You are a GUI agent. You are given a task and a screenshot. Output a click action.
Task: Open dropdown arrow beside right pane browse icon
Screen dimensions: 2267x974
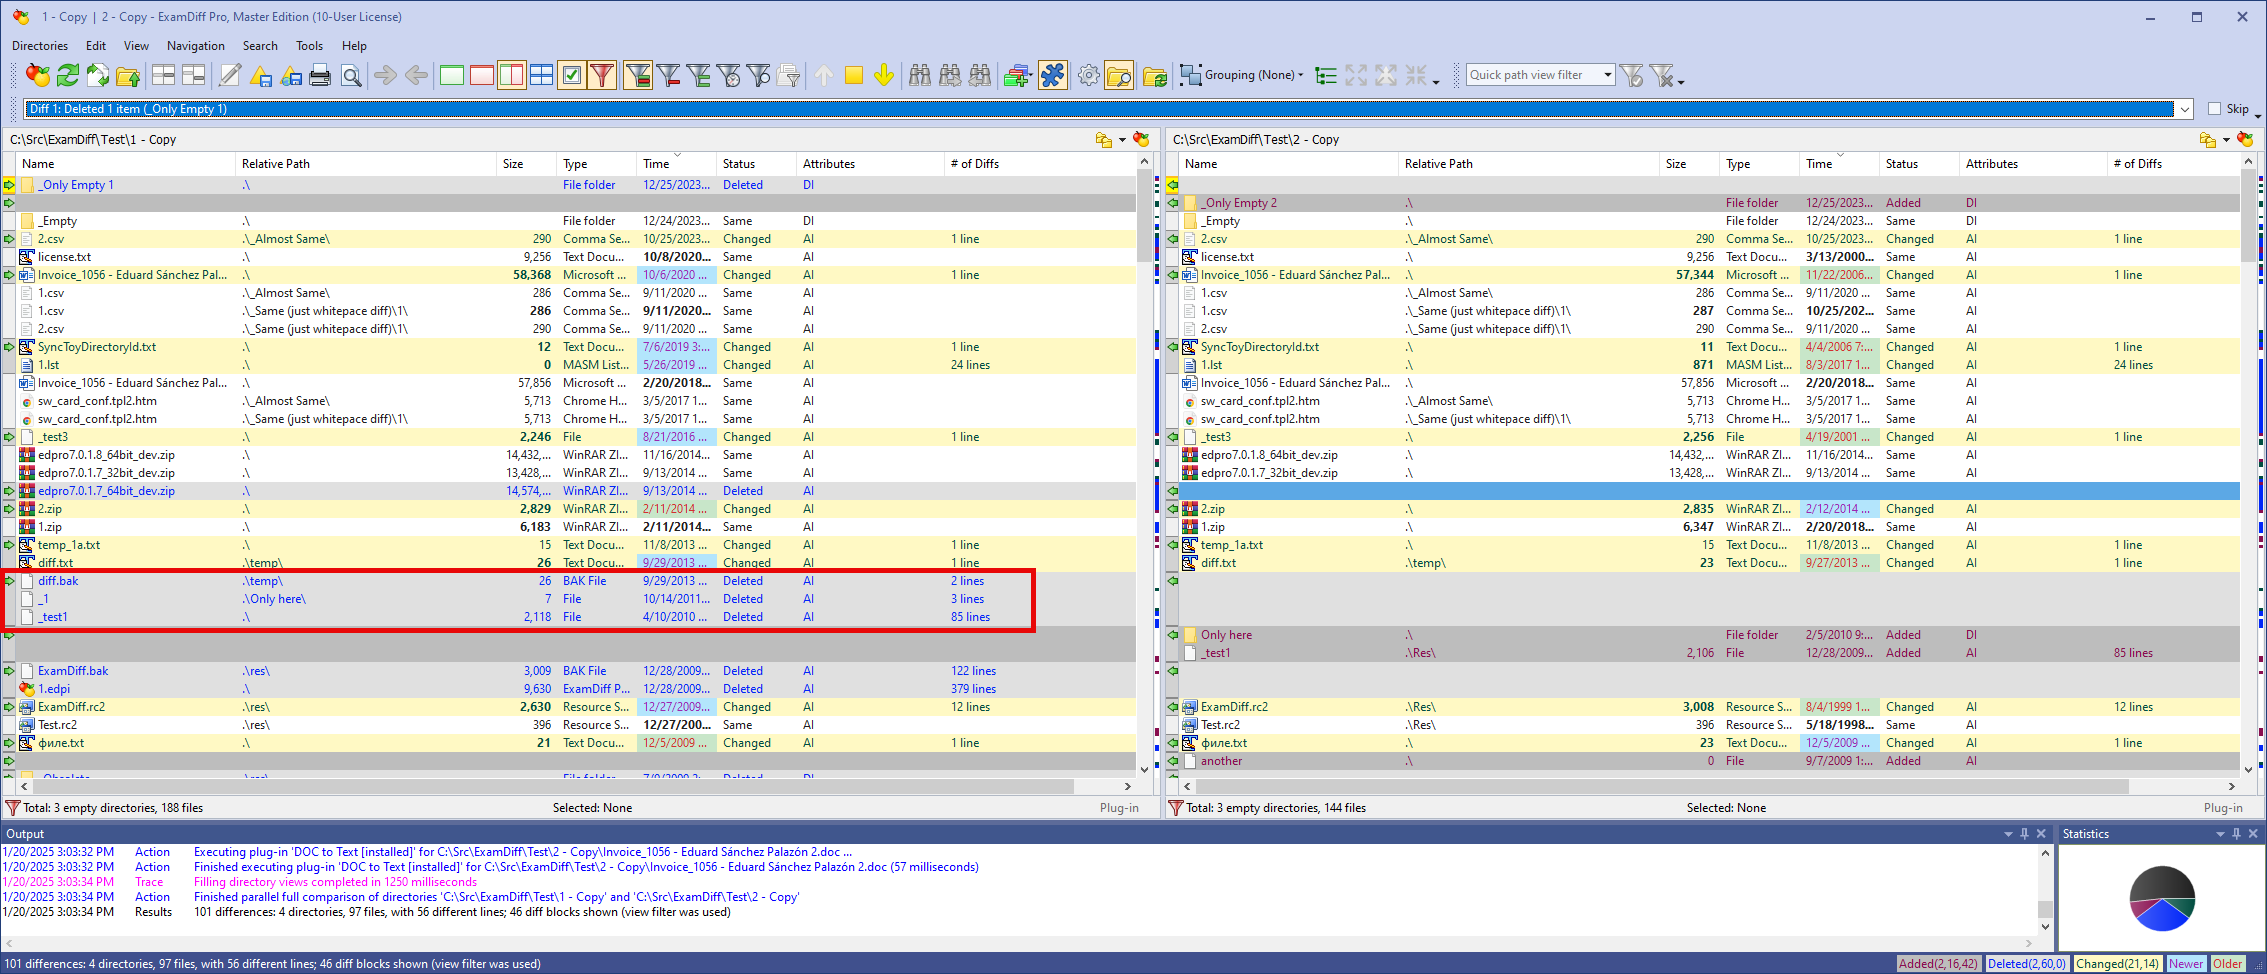2226,140
